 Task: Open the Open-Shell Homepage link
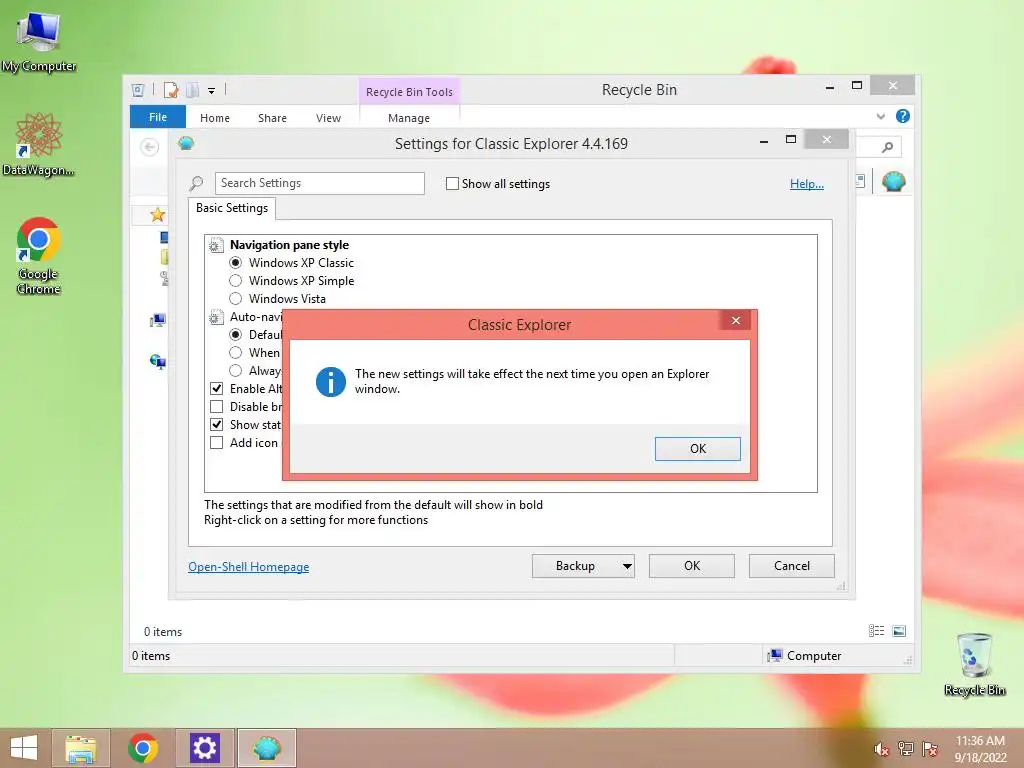click(249, 567)
